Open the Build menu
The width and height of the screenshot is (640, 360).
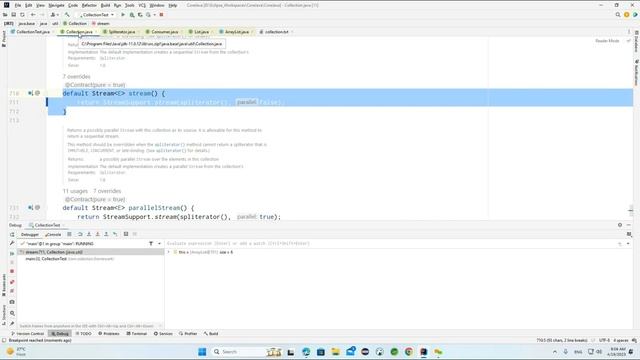[105, 5]
